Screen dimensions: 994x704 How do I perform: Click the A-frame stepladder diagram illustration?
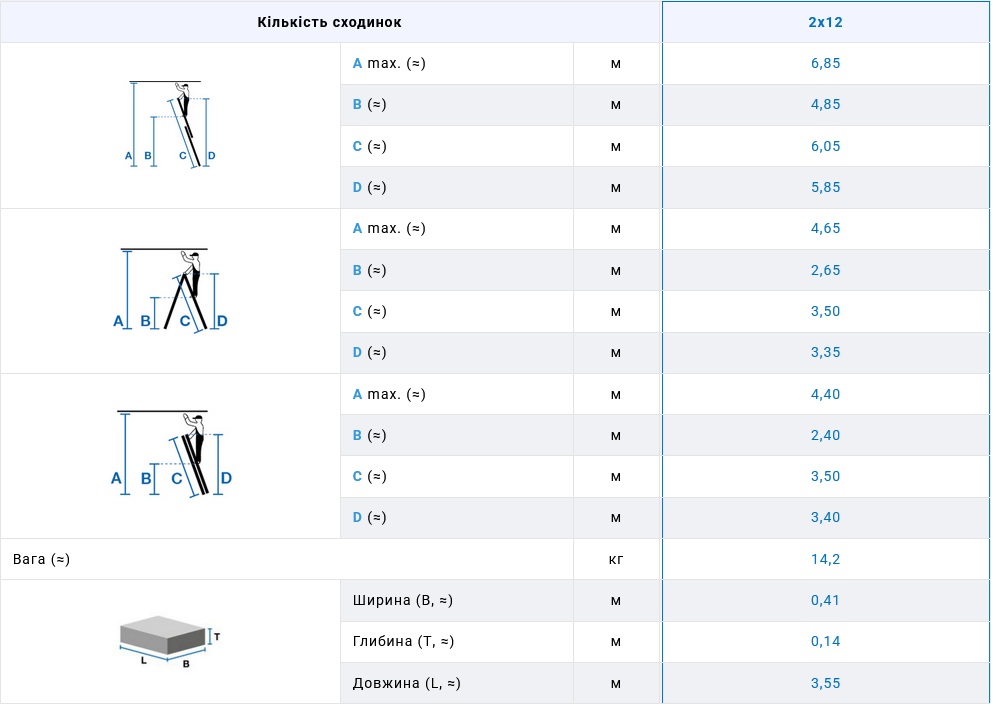coord(170,290)
